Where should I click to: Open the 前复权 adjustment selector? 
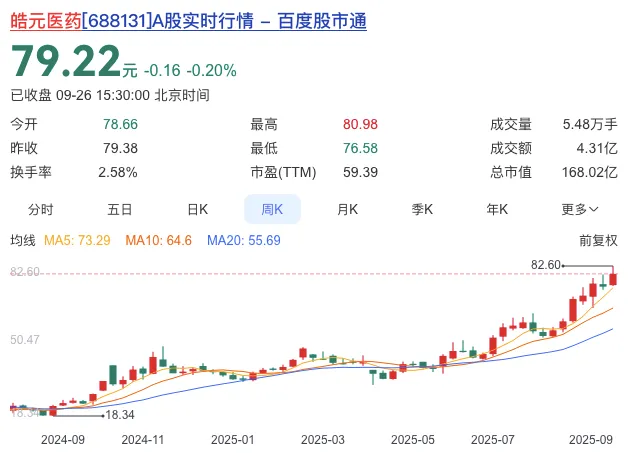(598, 240)
